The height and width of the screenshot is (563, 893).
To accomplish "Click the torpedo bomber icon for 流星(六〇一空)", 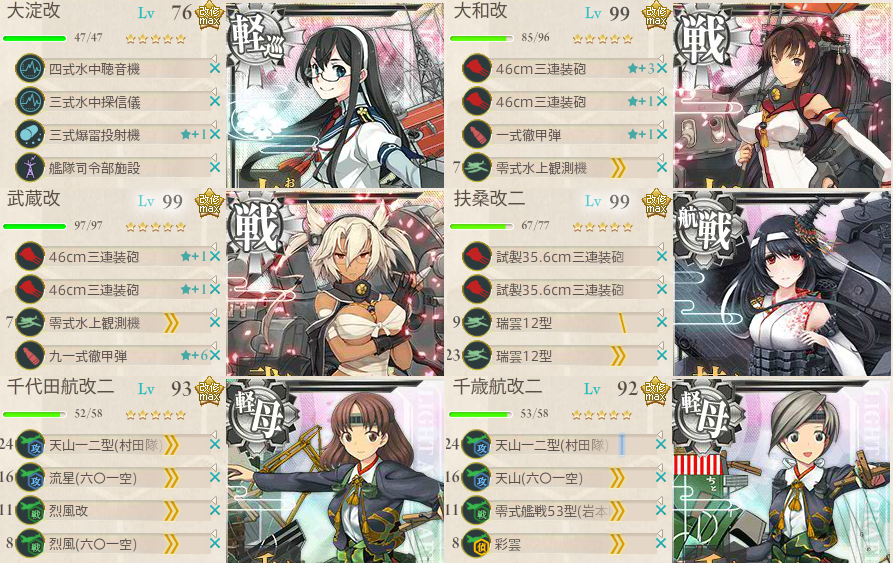I will pos(30,478).
